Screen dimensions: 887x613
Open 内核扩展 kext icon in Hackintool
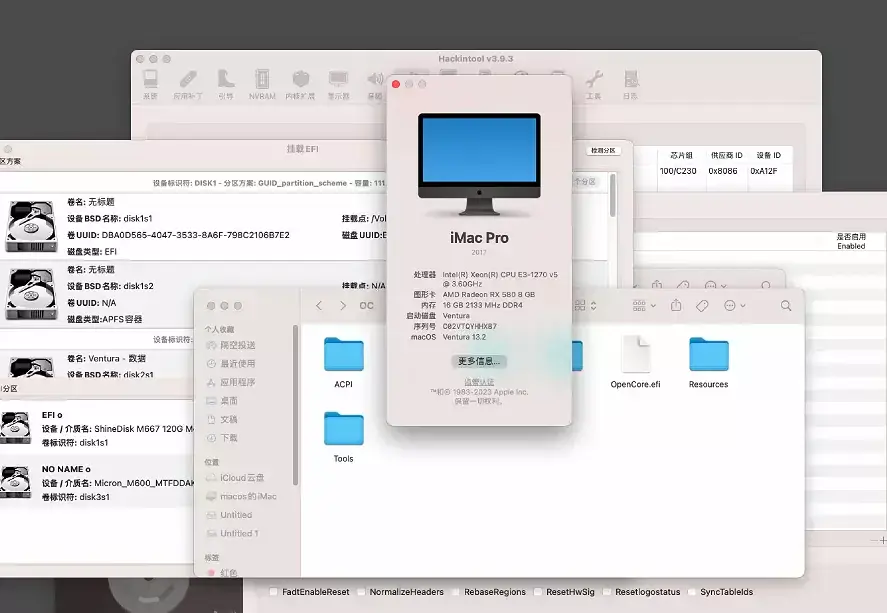pyautogui.click(x=300, y=85)
